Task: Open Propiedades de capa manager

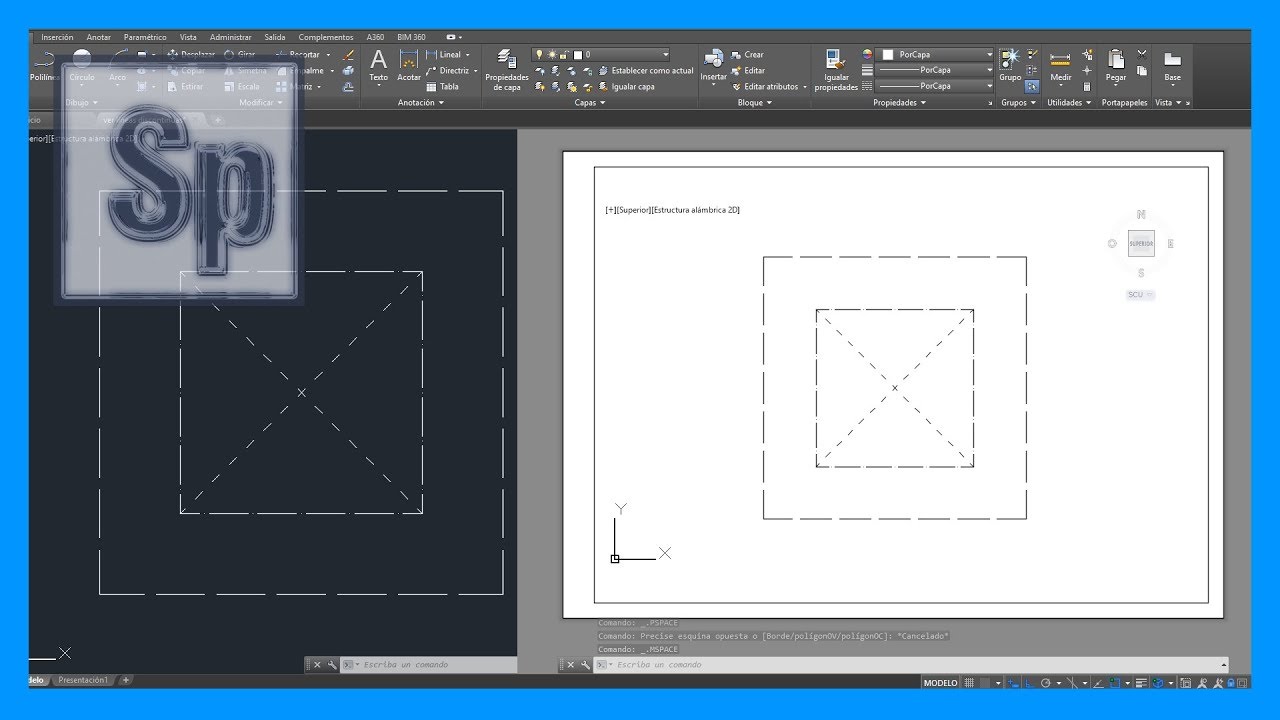Action: coord(506,70)
